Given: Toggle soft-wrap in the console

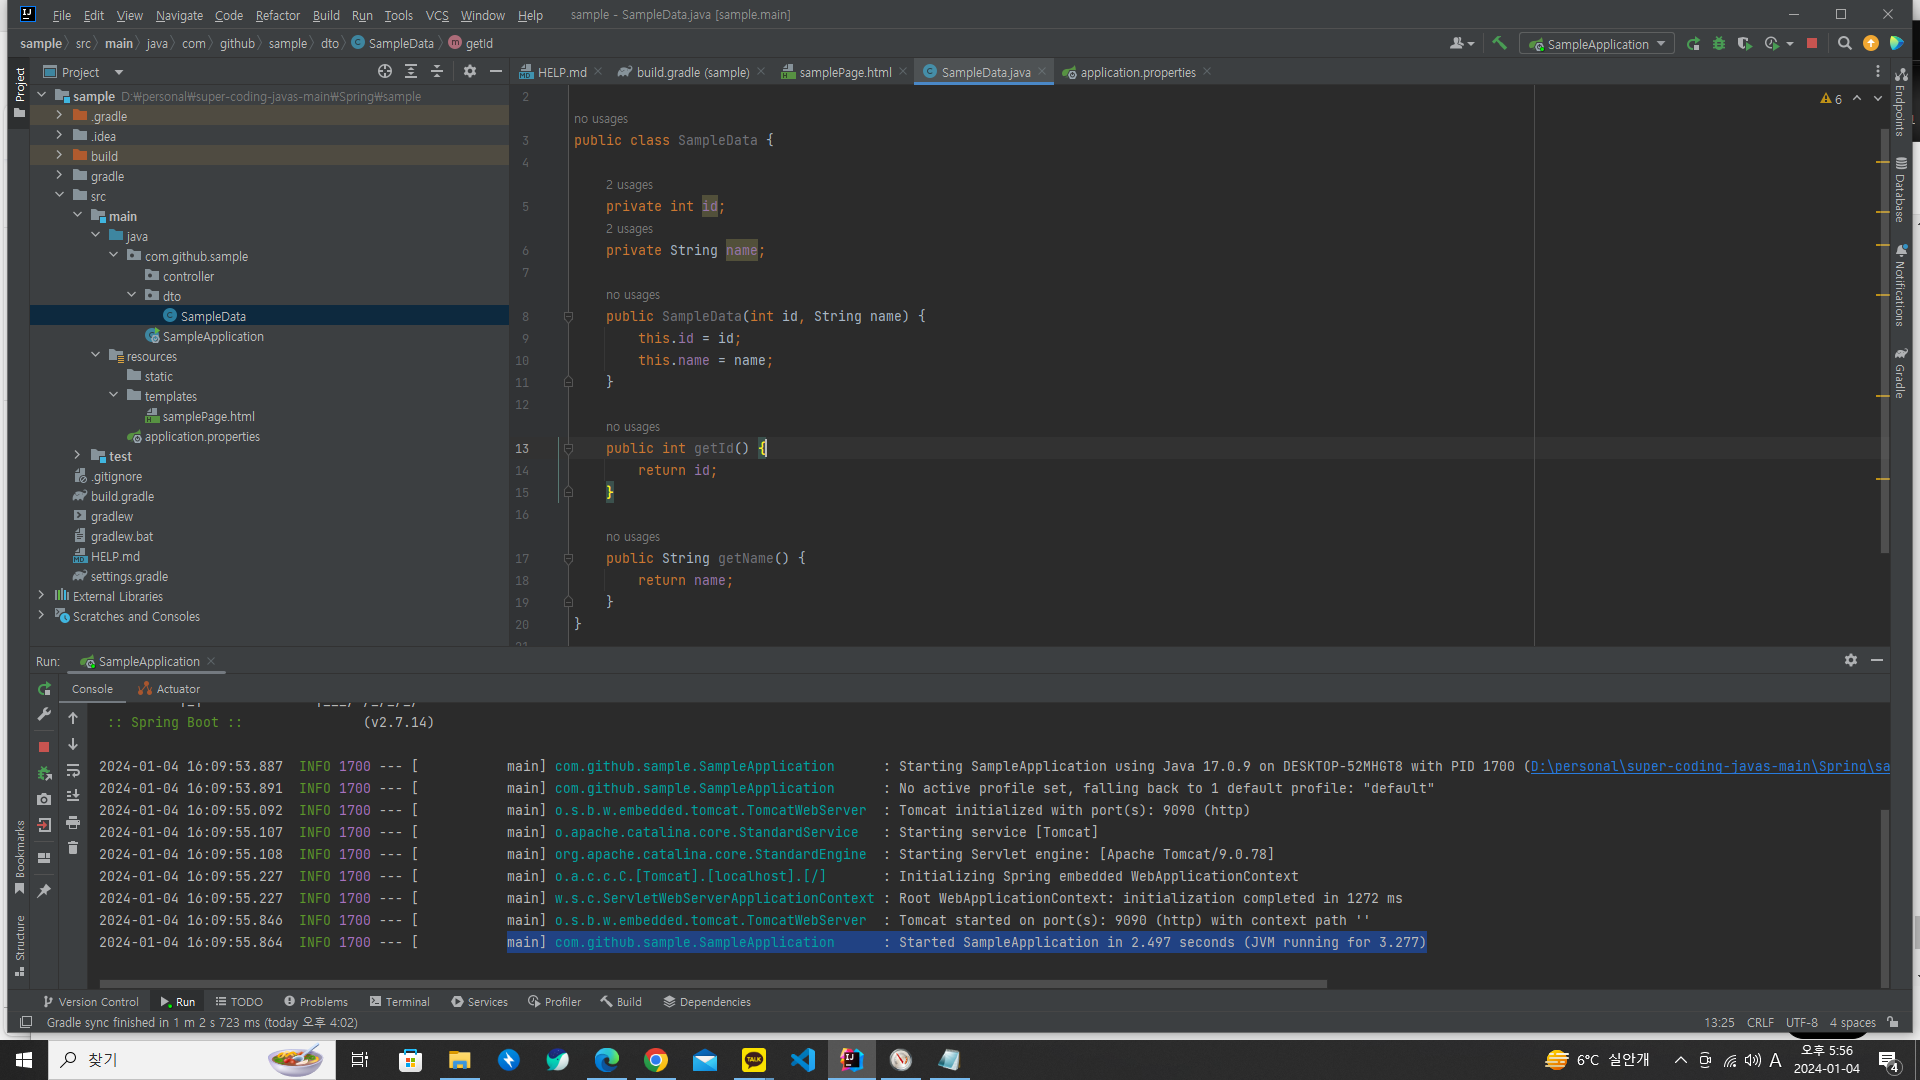Looking at the screenshot, I should pyautogui.click(x=73, y=770).
